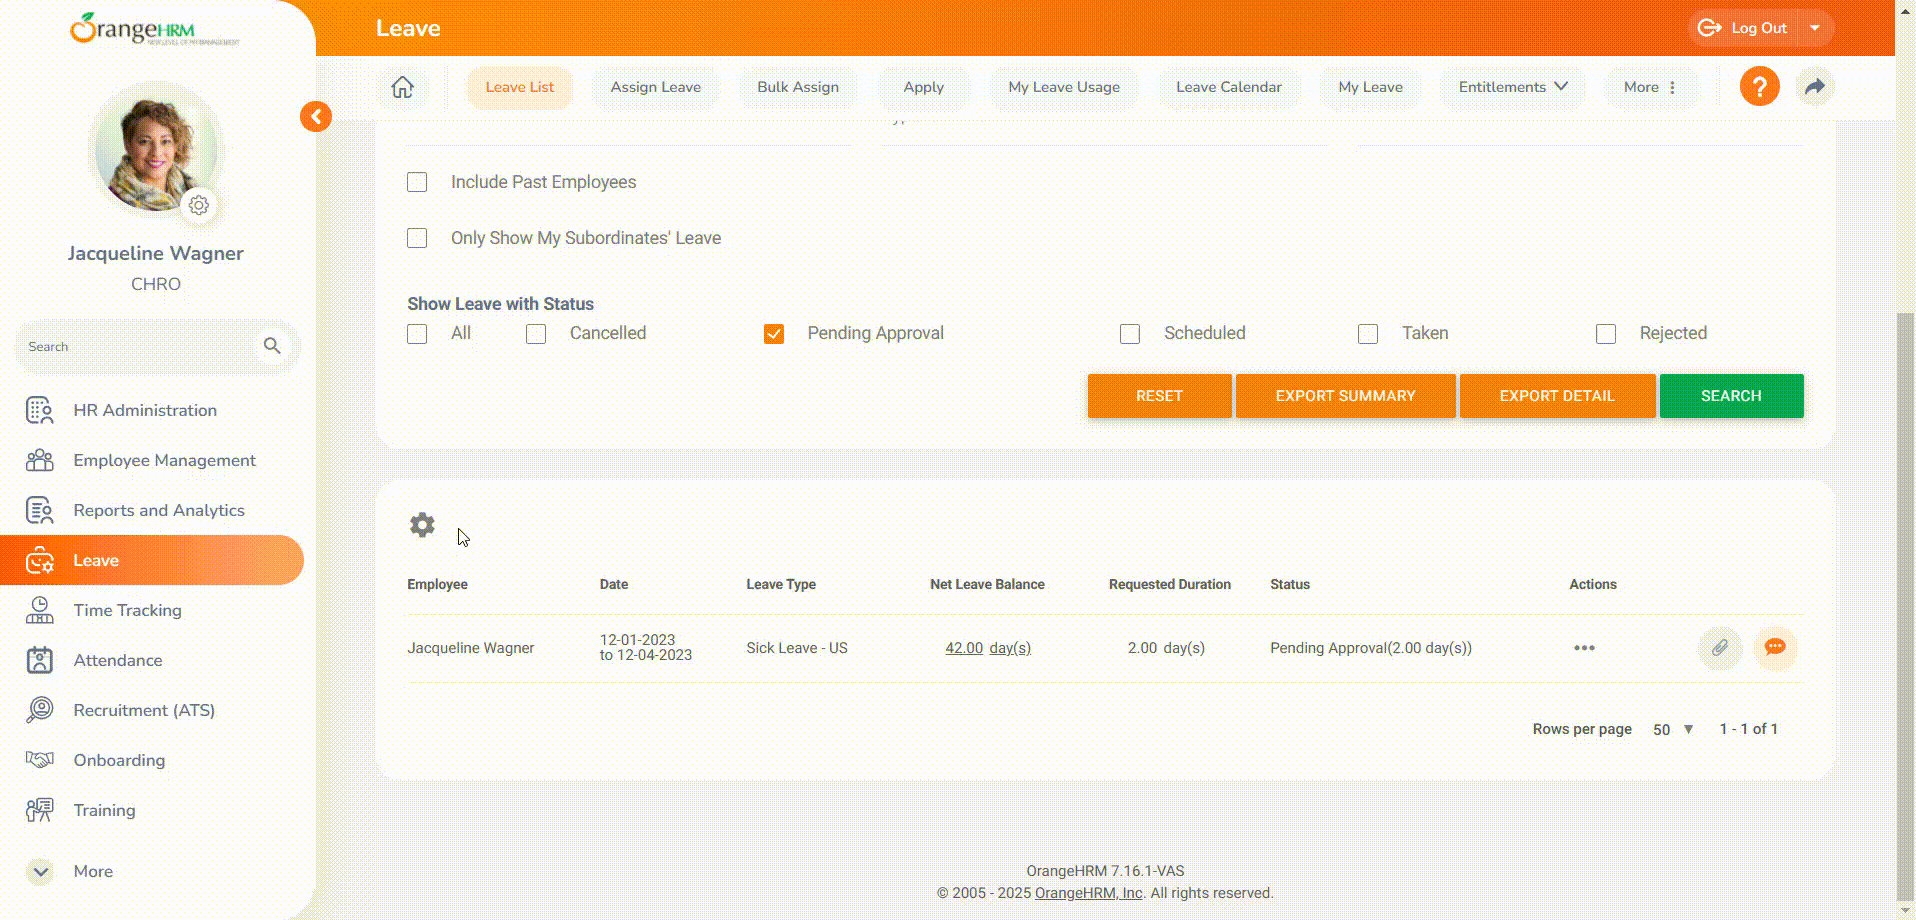
Task: Check the All status checkbox
Action: point(417,334)
